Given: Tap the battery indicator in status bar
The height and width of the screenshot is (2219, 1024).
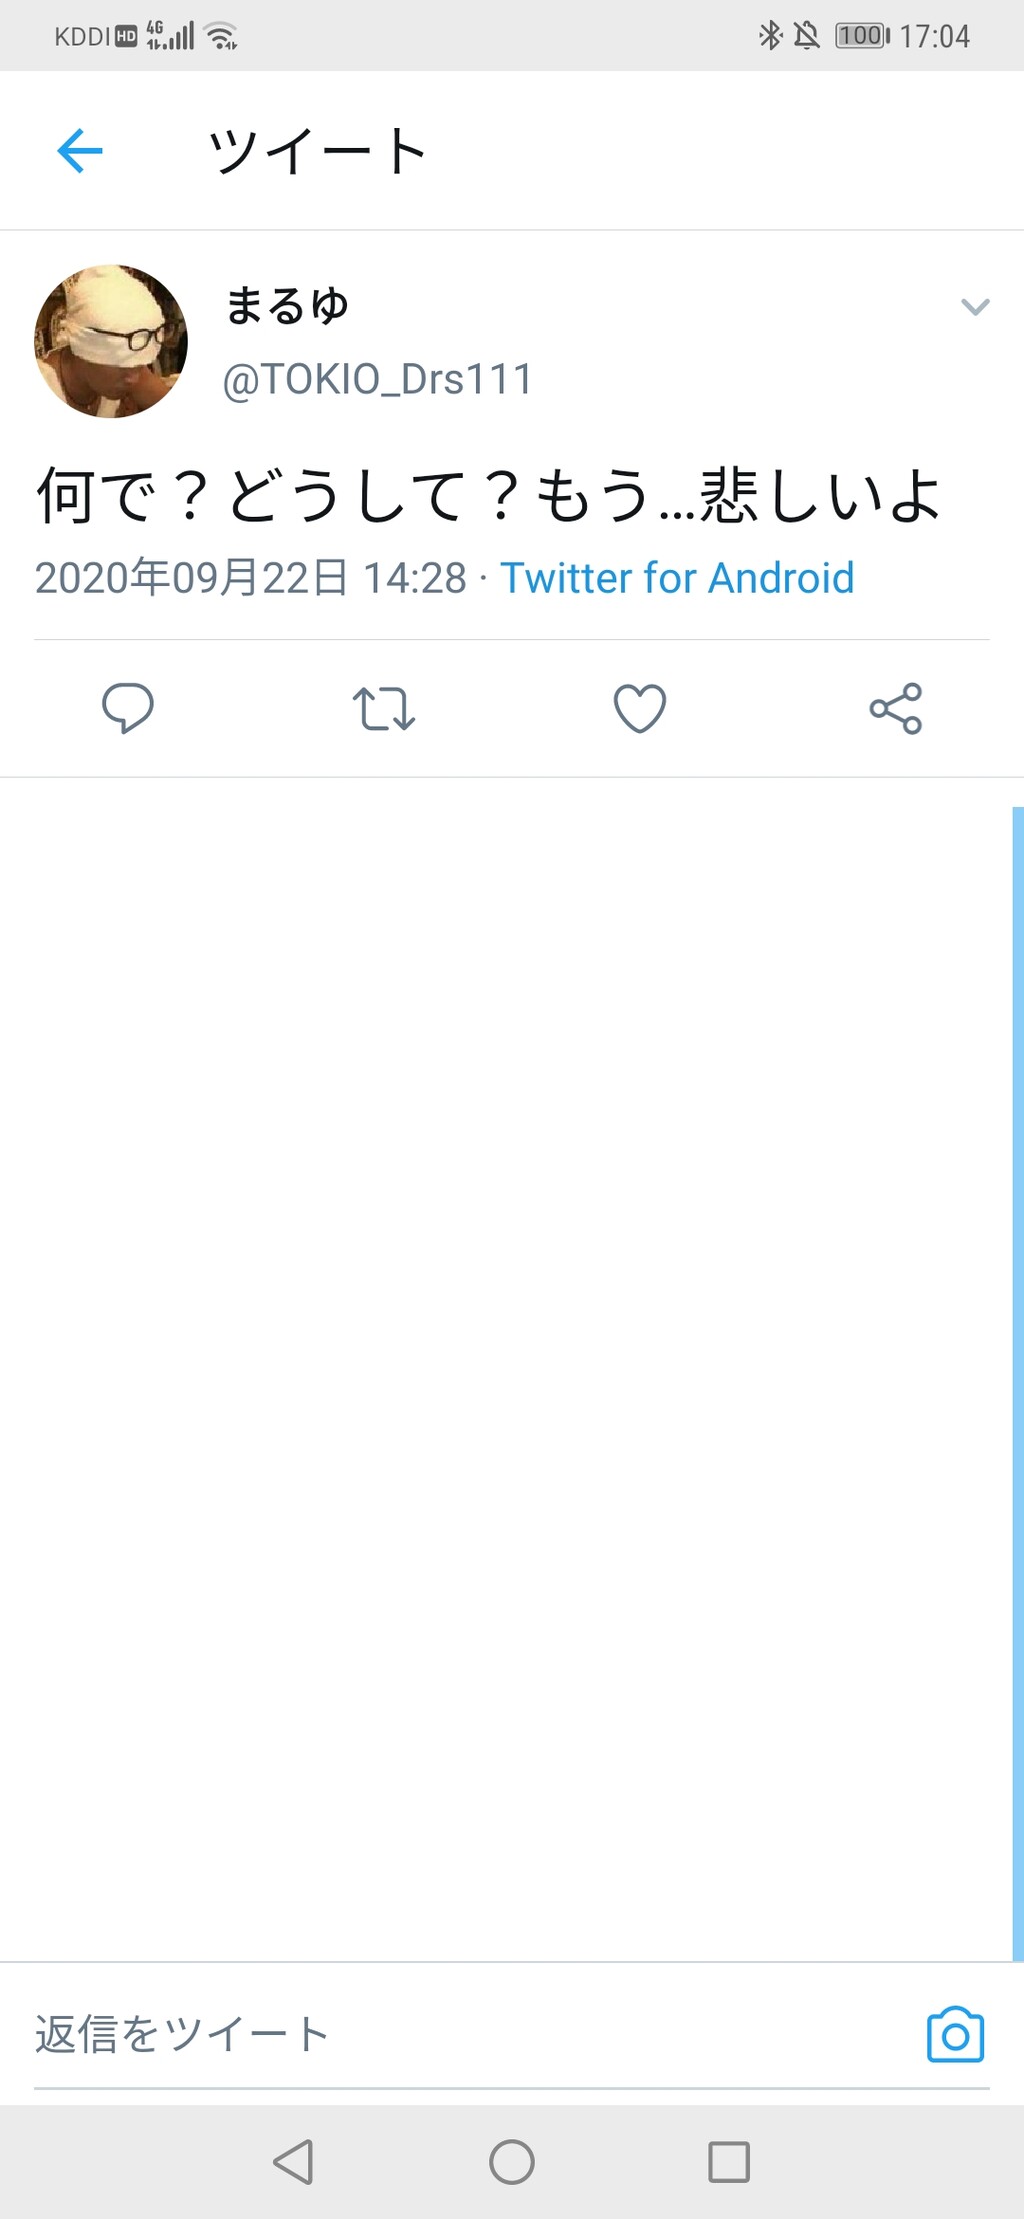Looking at the screenshot, I should click(x=862, y=36).
